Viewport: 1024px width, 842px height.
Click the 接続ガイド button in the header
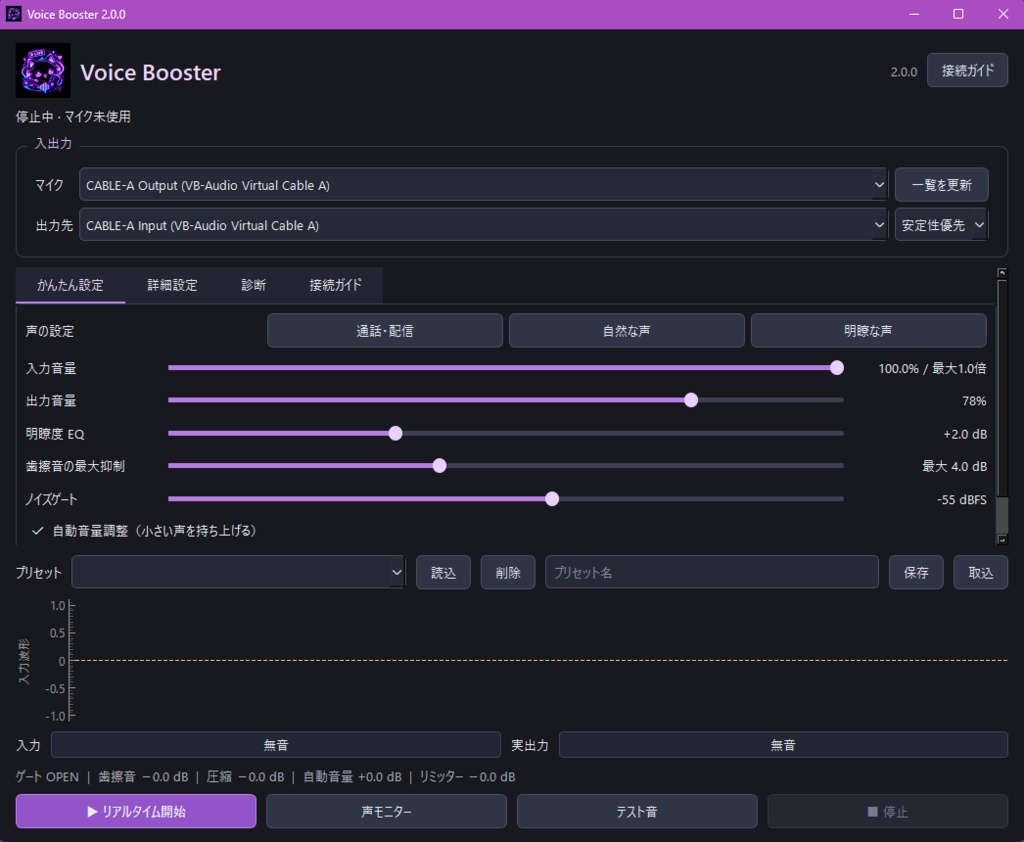point(967,71)
